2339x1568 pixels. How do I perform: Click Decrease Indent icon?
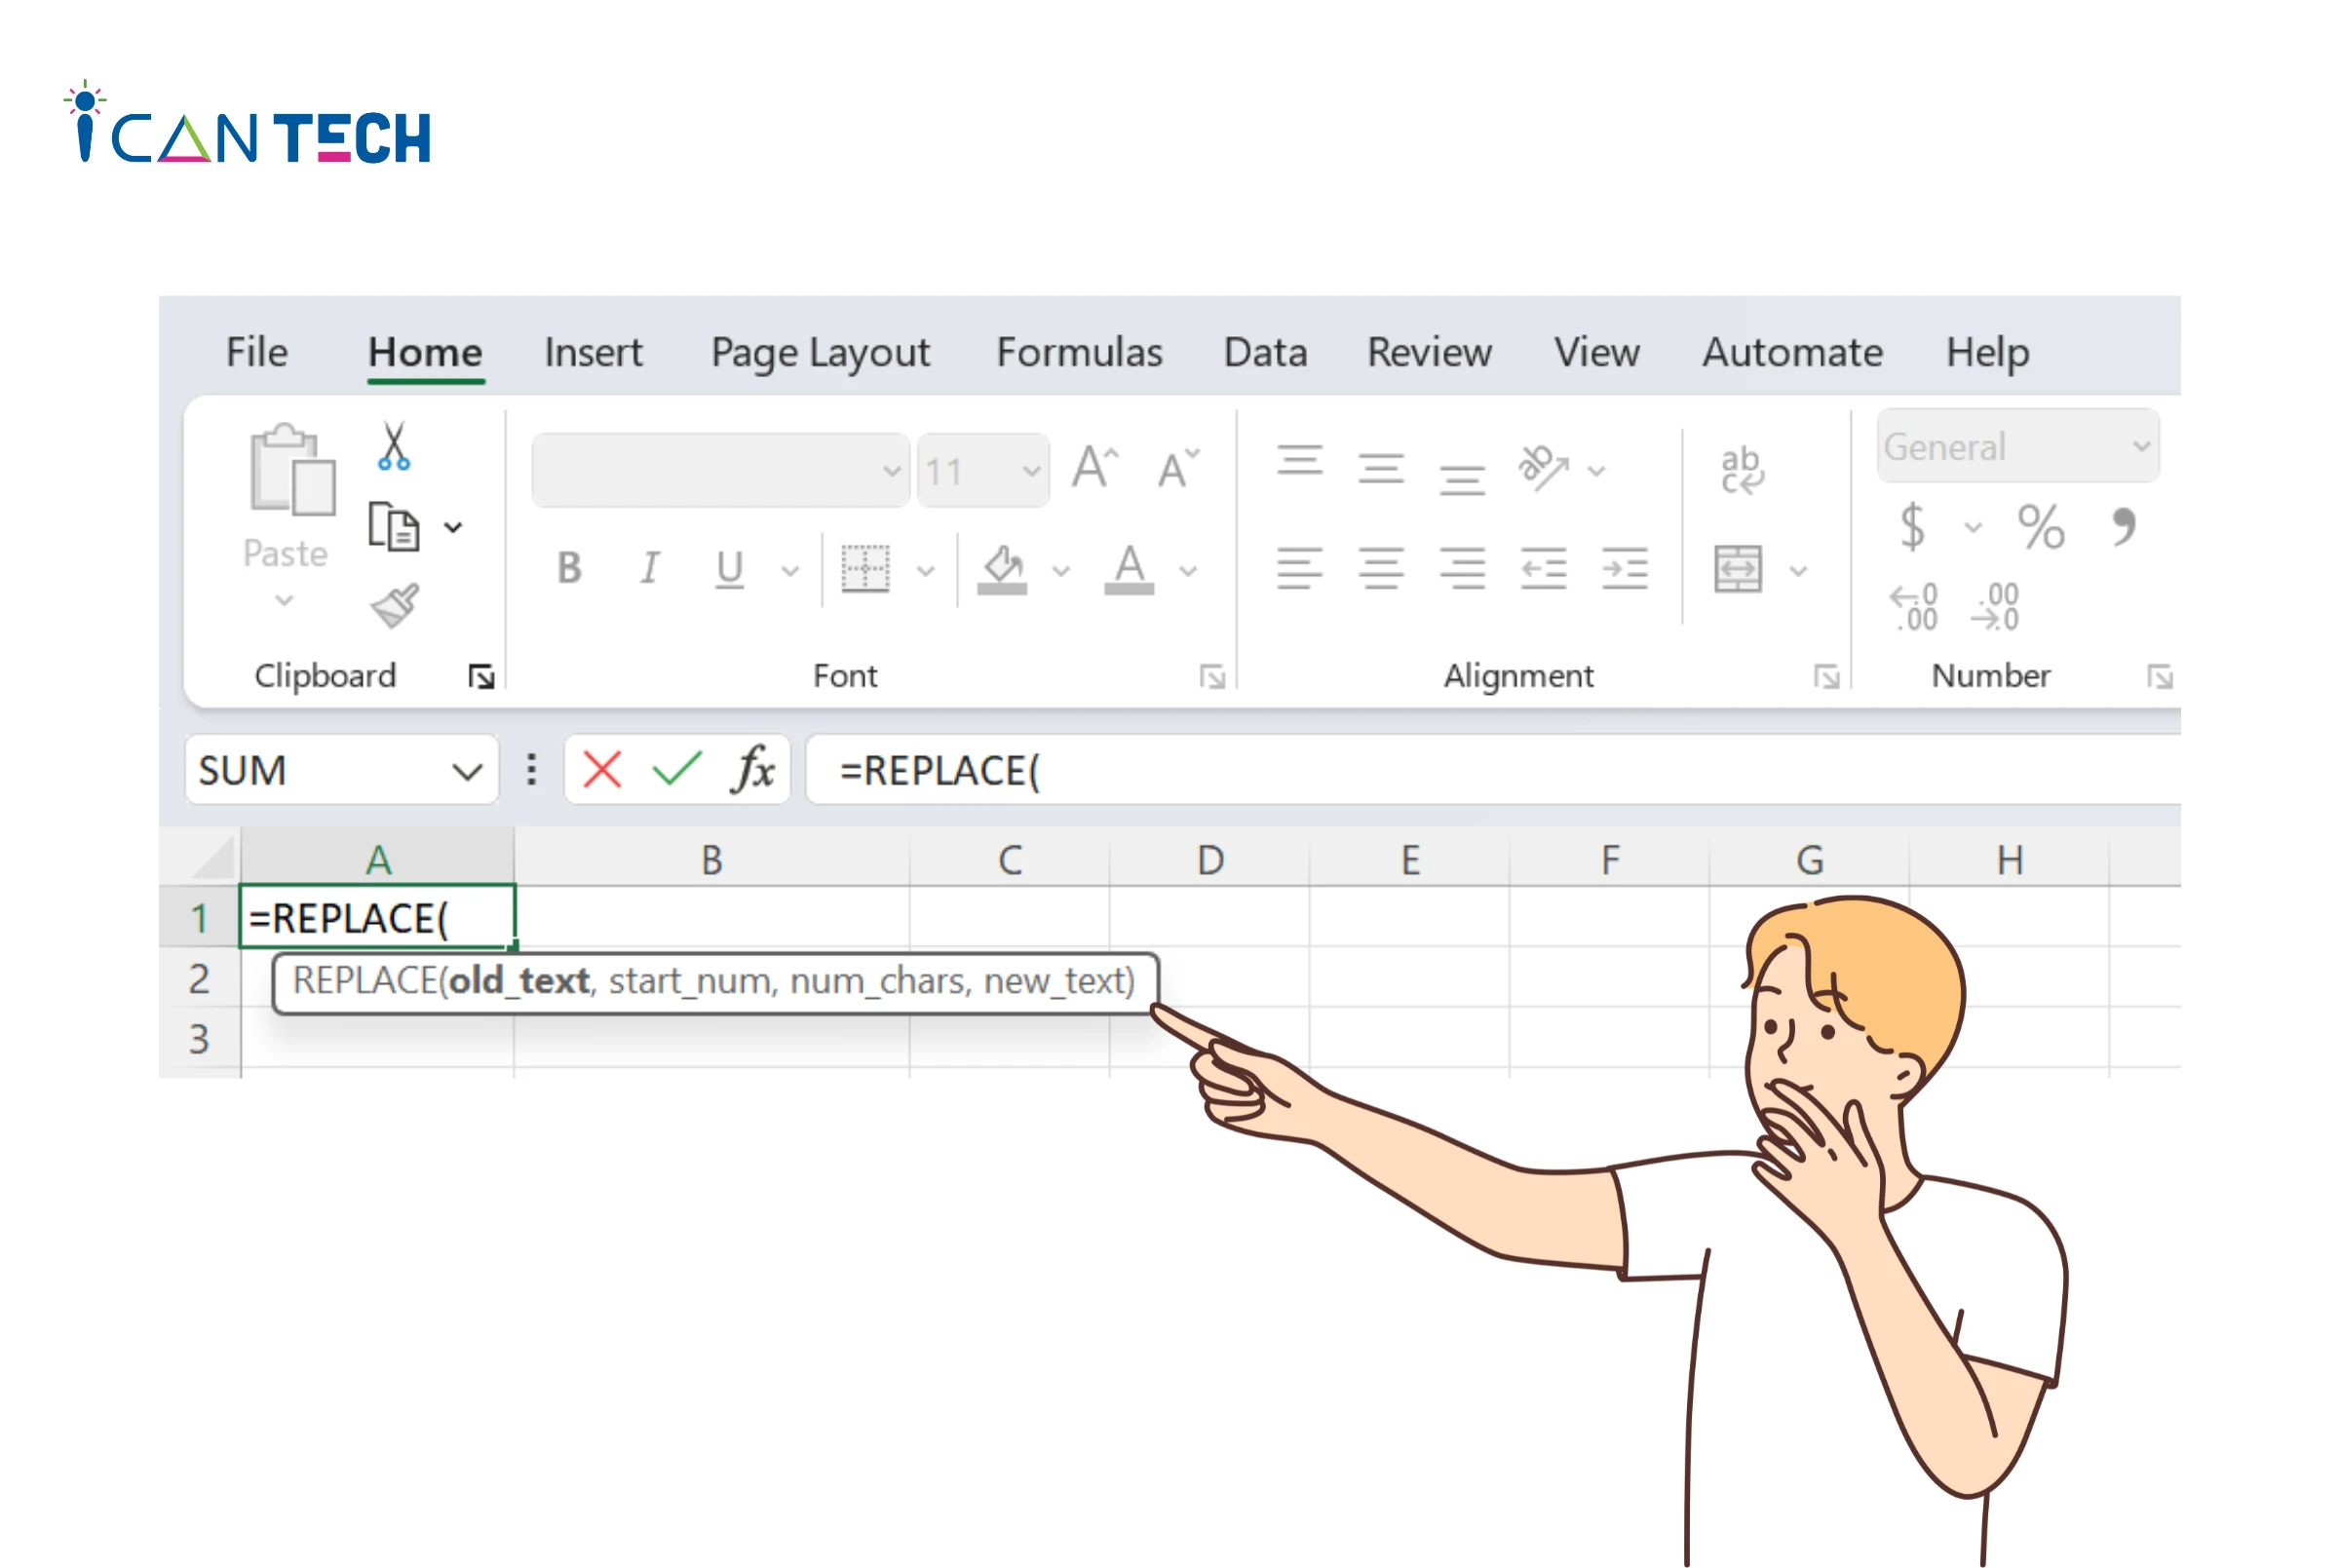click(x=1544, y=568)
